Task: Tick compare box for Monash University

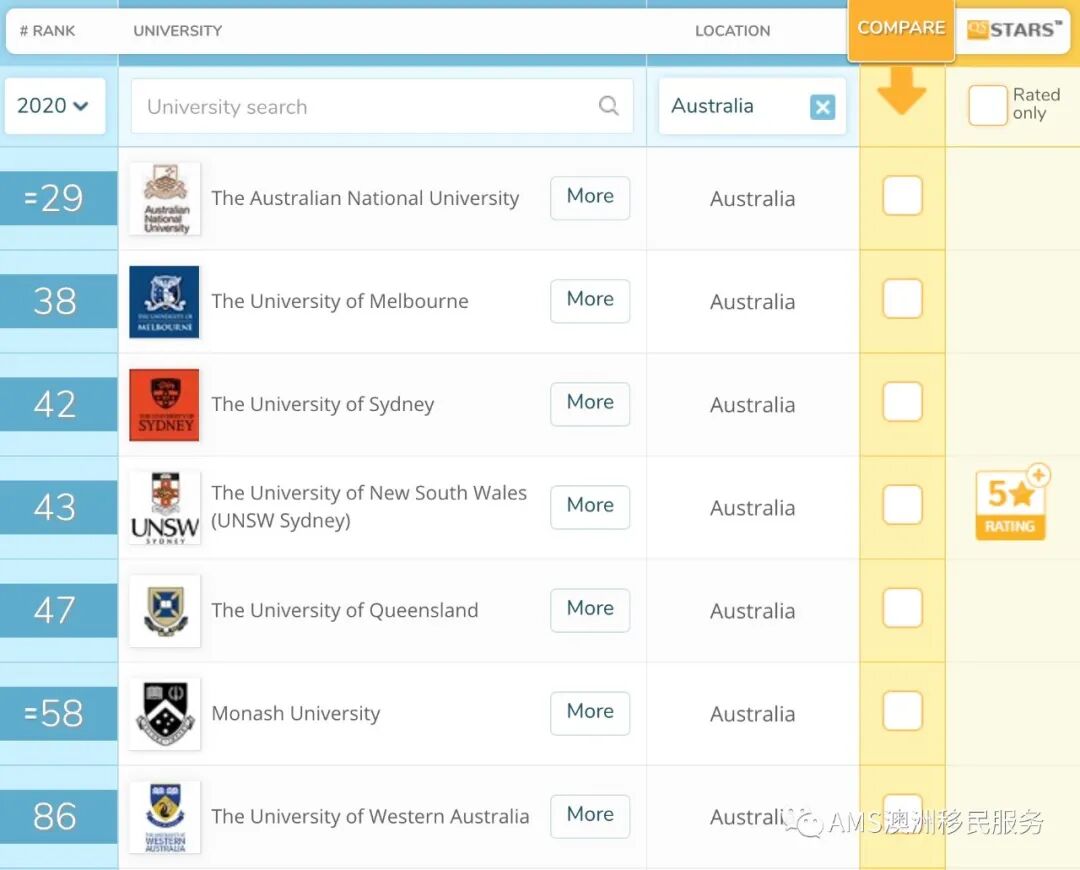Action: pos(902,710)
